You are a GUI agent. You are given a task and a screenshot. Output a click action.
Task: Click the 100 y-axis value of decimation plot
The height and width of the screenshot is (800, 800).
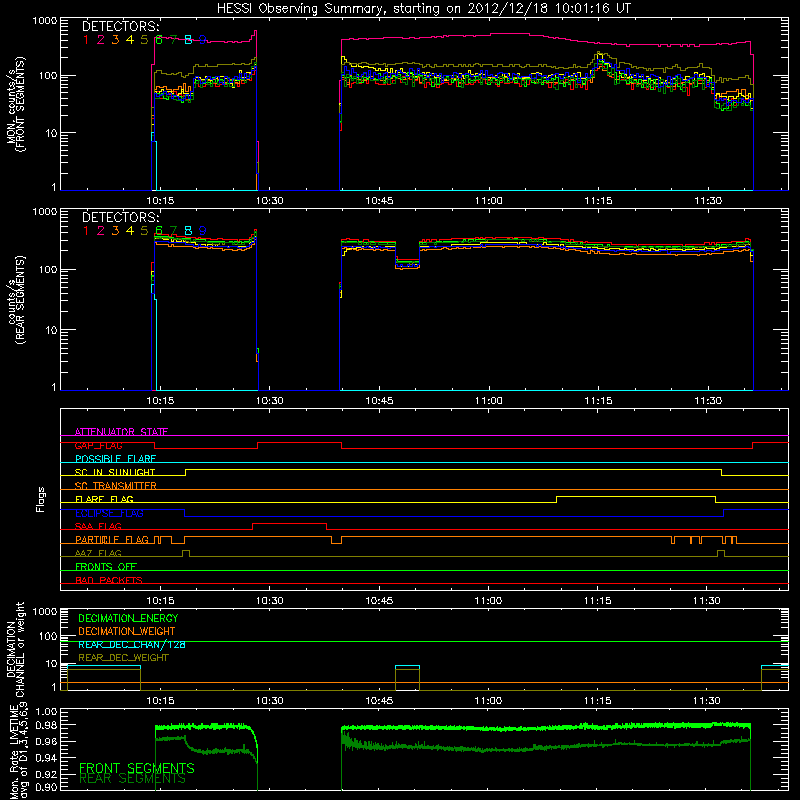[47, 636]
